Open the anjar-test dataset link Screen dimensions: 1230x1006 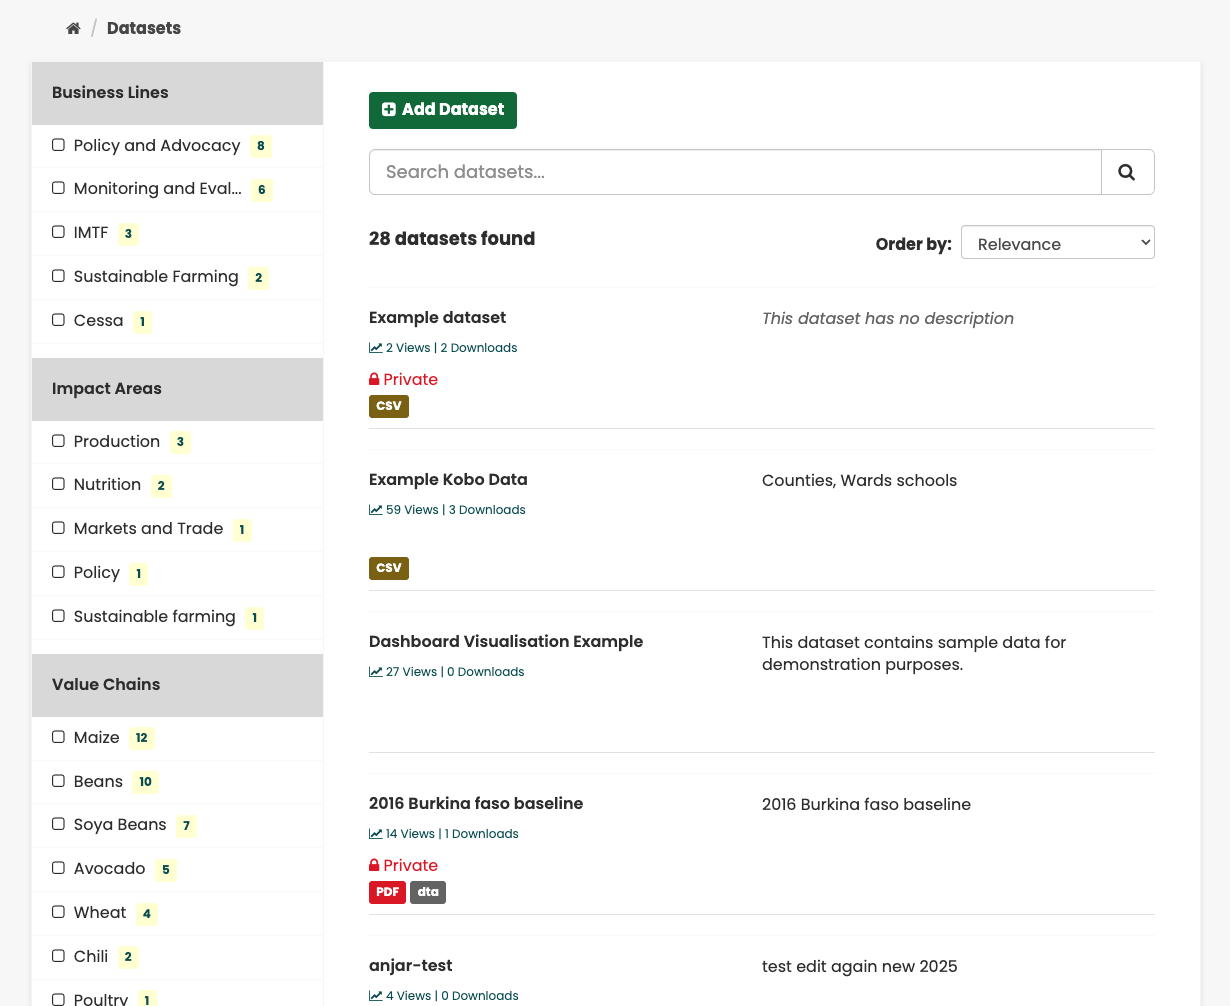coord(411,966)
